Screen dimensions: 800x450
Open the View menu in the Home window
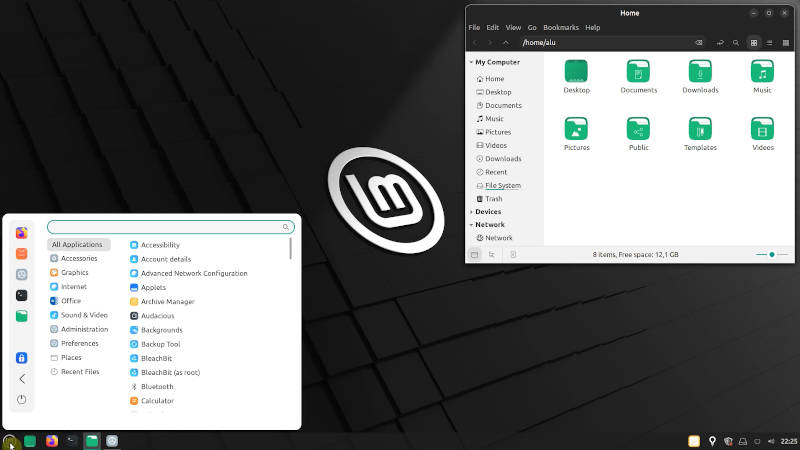[513, 28]
